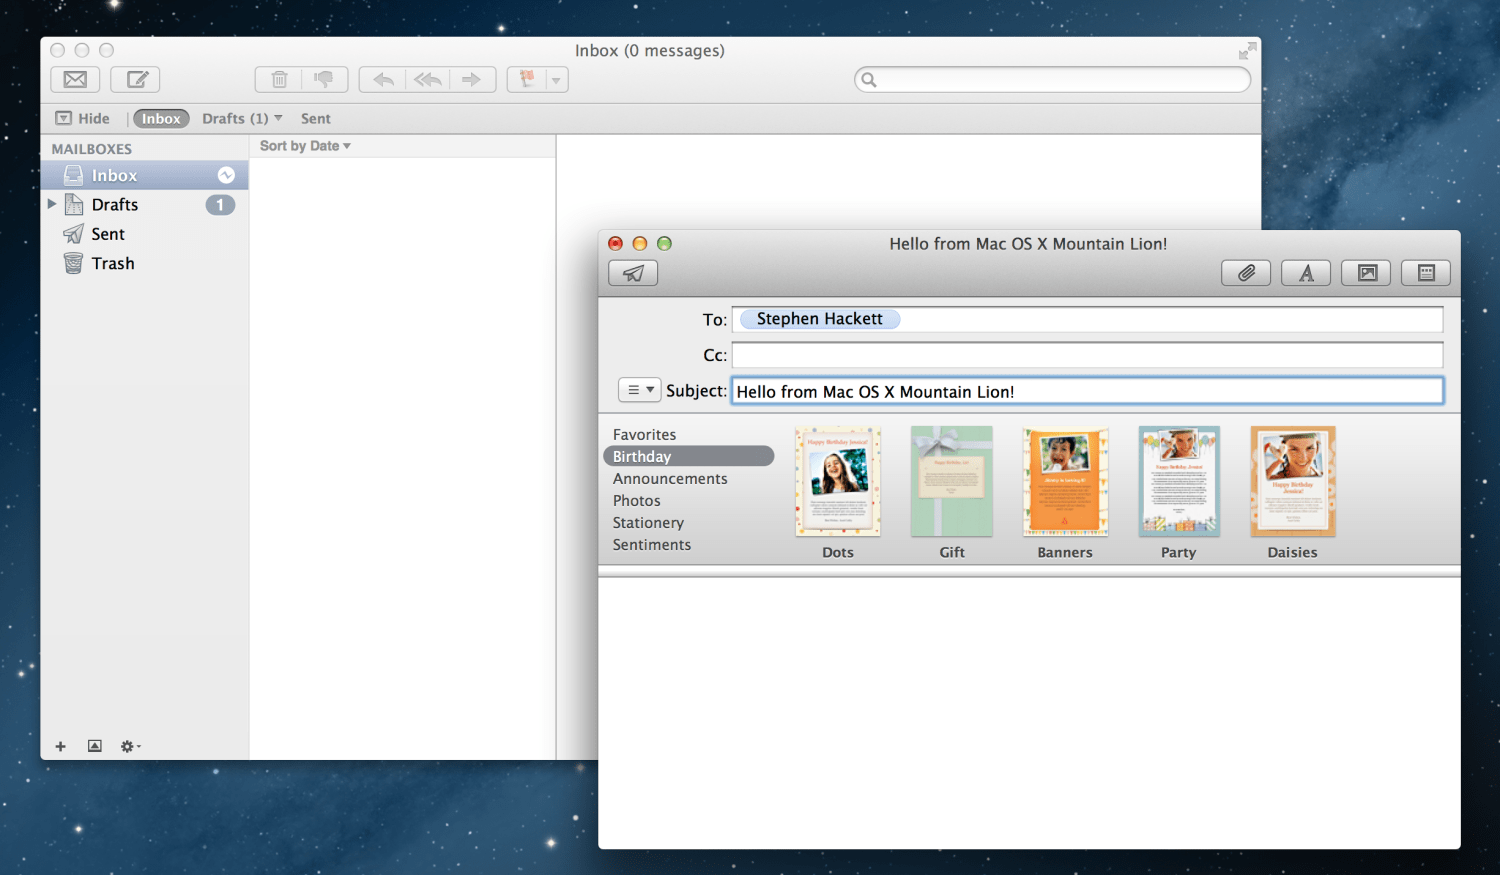Choose the Party birthday stationery thumbnail

click(1179, 482)
